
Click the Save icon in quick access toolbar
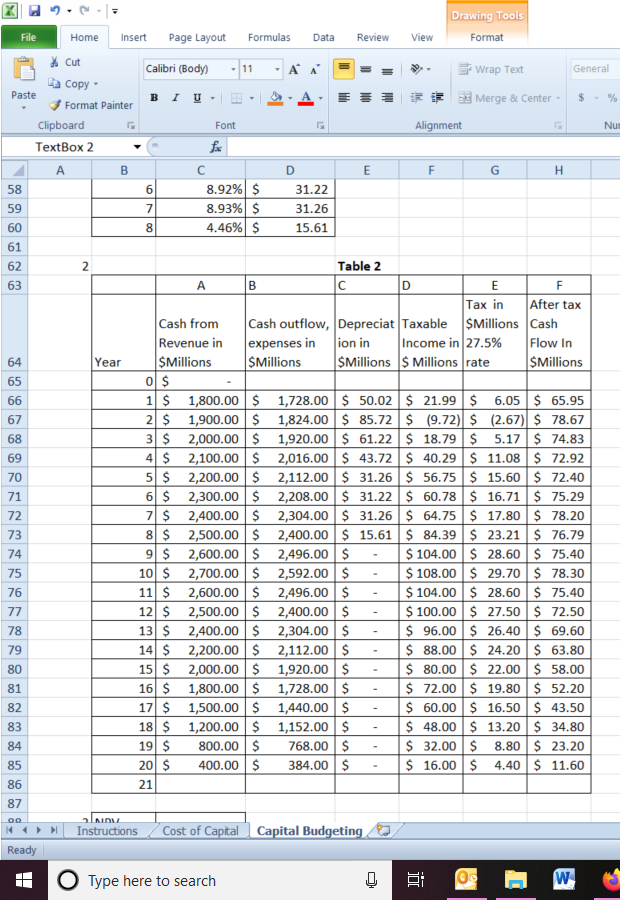coord(34,10)
